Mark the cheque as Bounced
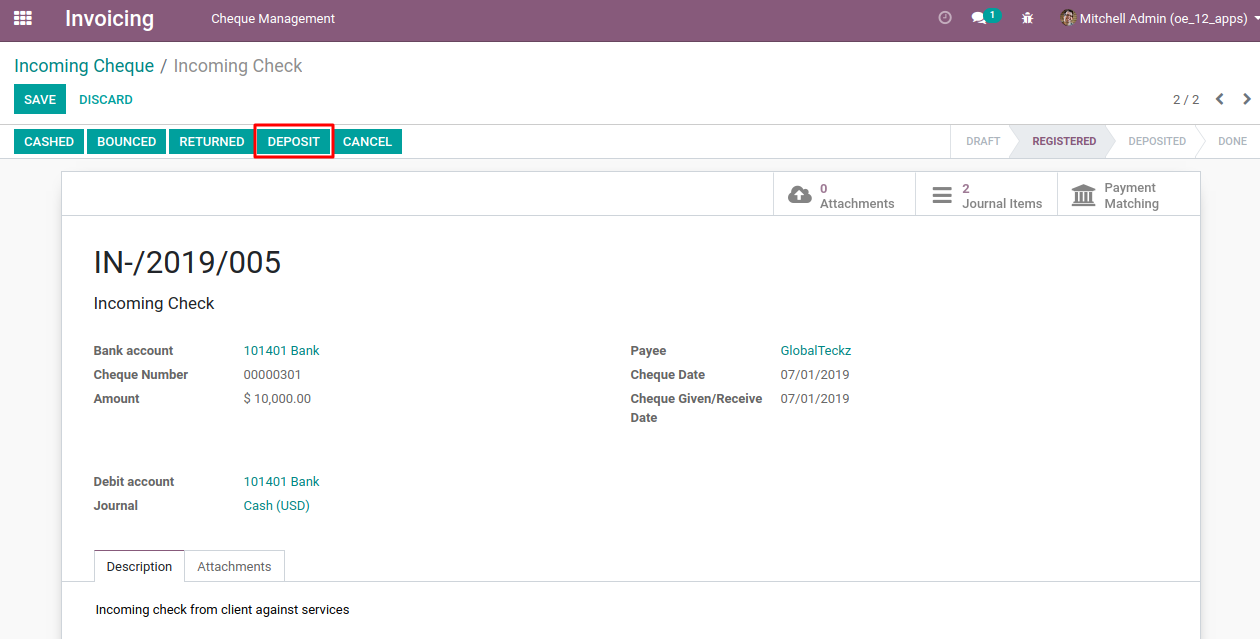Image resolution: width=1260 pixels, height=639 pixels. [127, 142]
